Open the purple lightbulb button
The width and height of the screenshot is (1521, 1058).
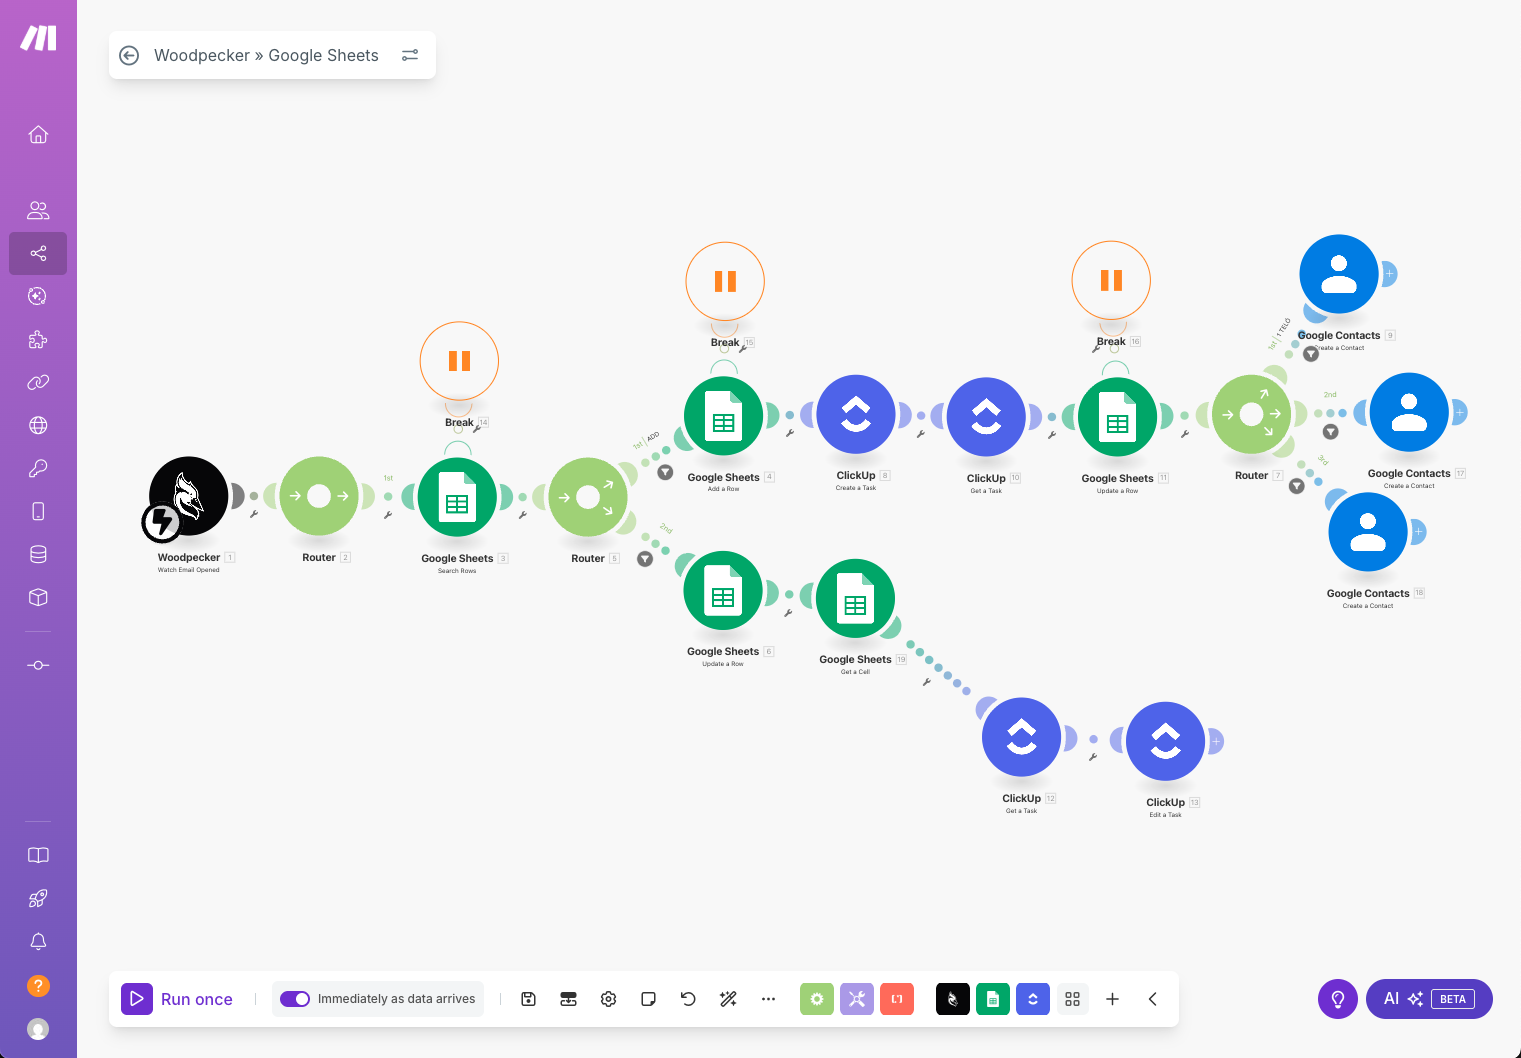[1338, 999]
